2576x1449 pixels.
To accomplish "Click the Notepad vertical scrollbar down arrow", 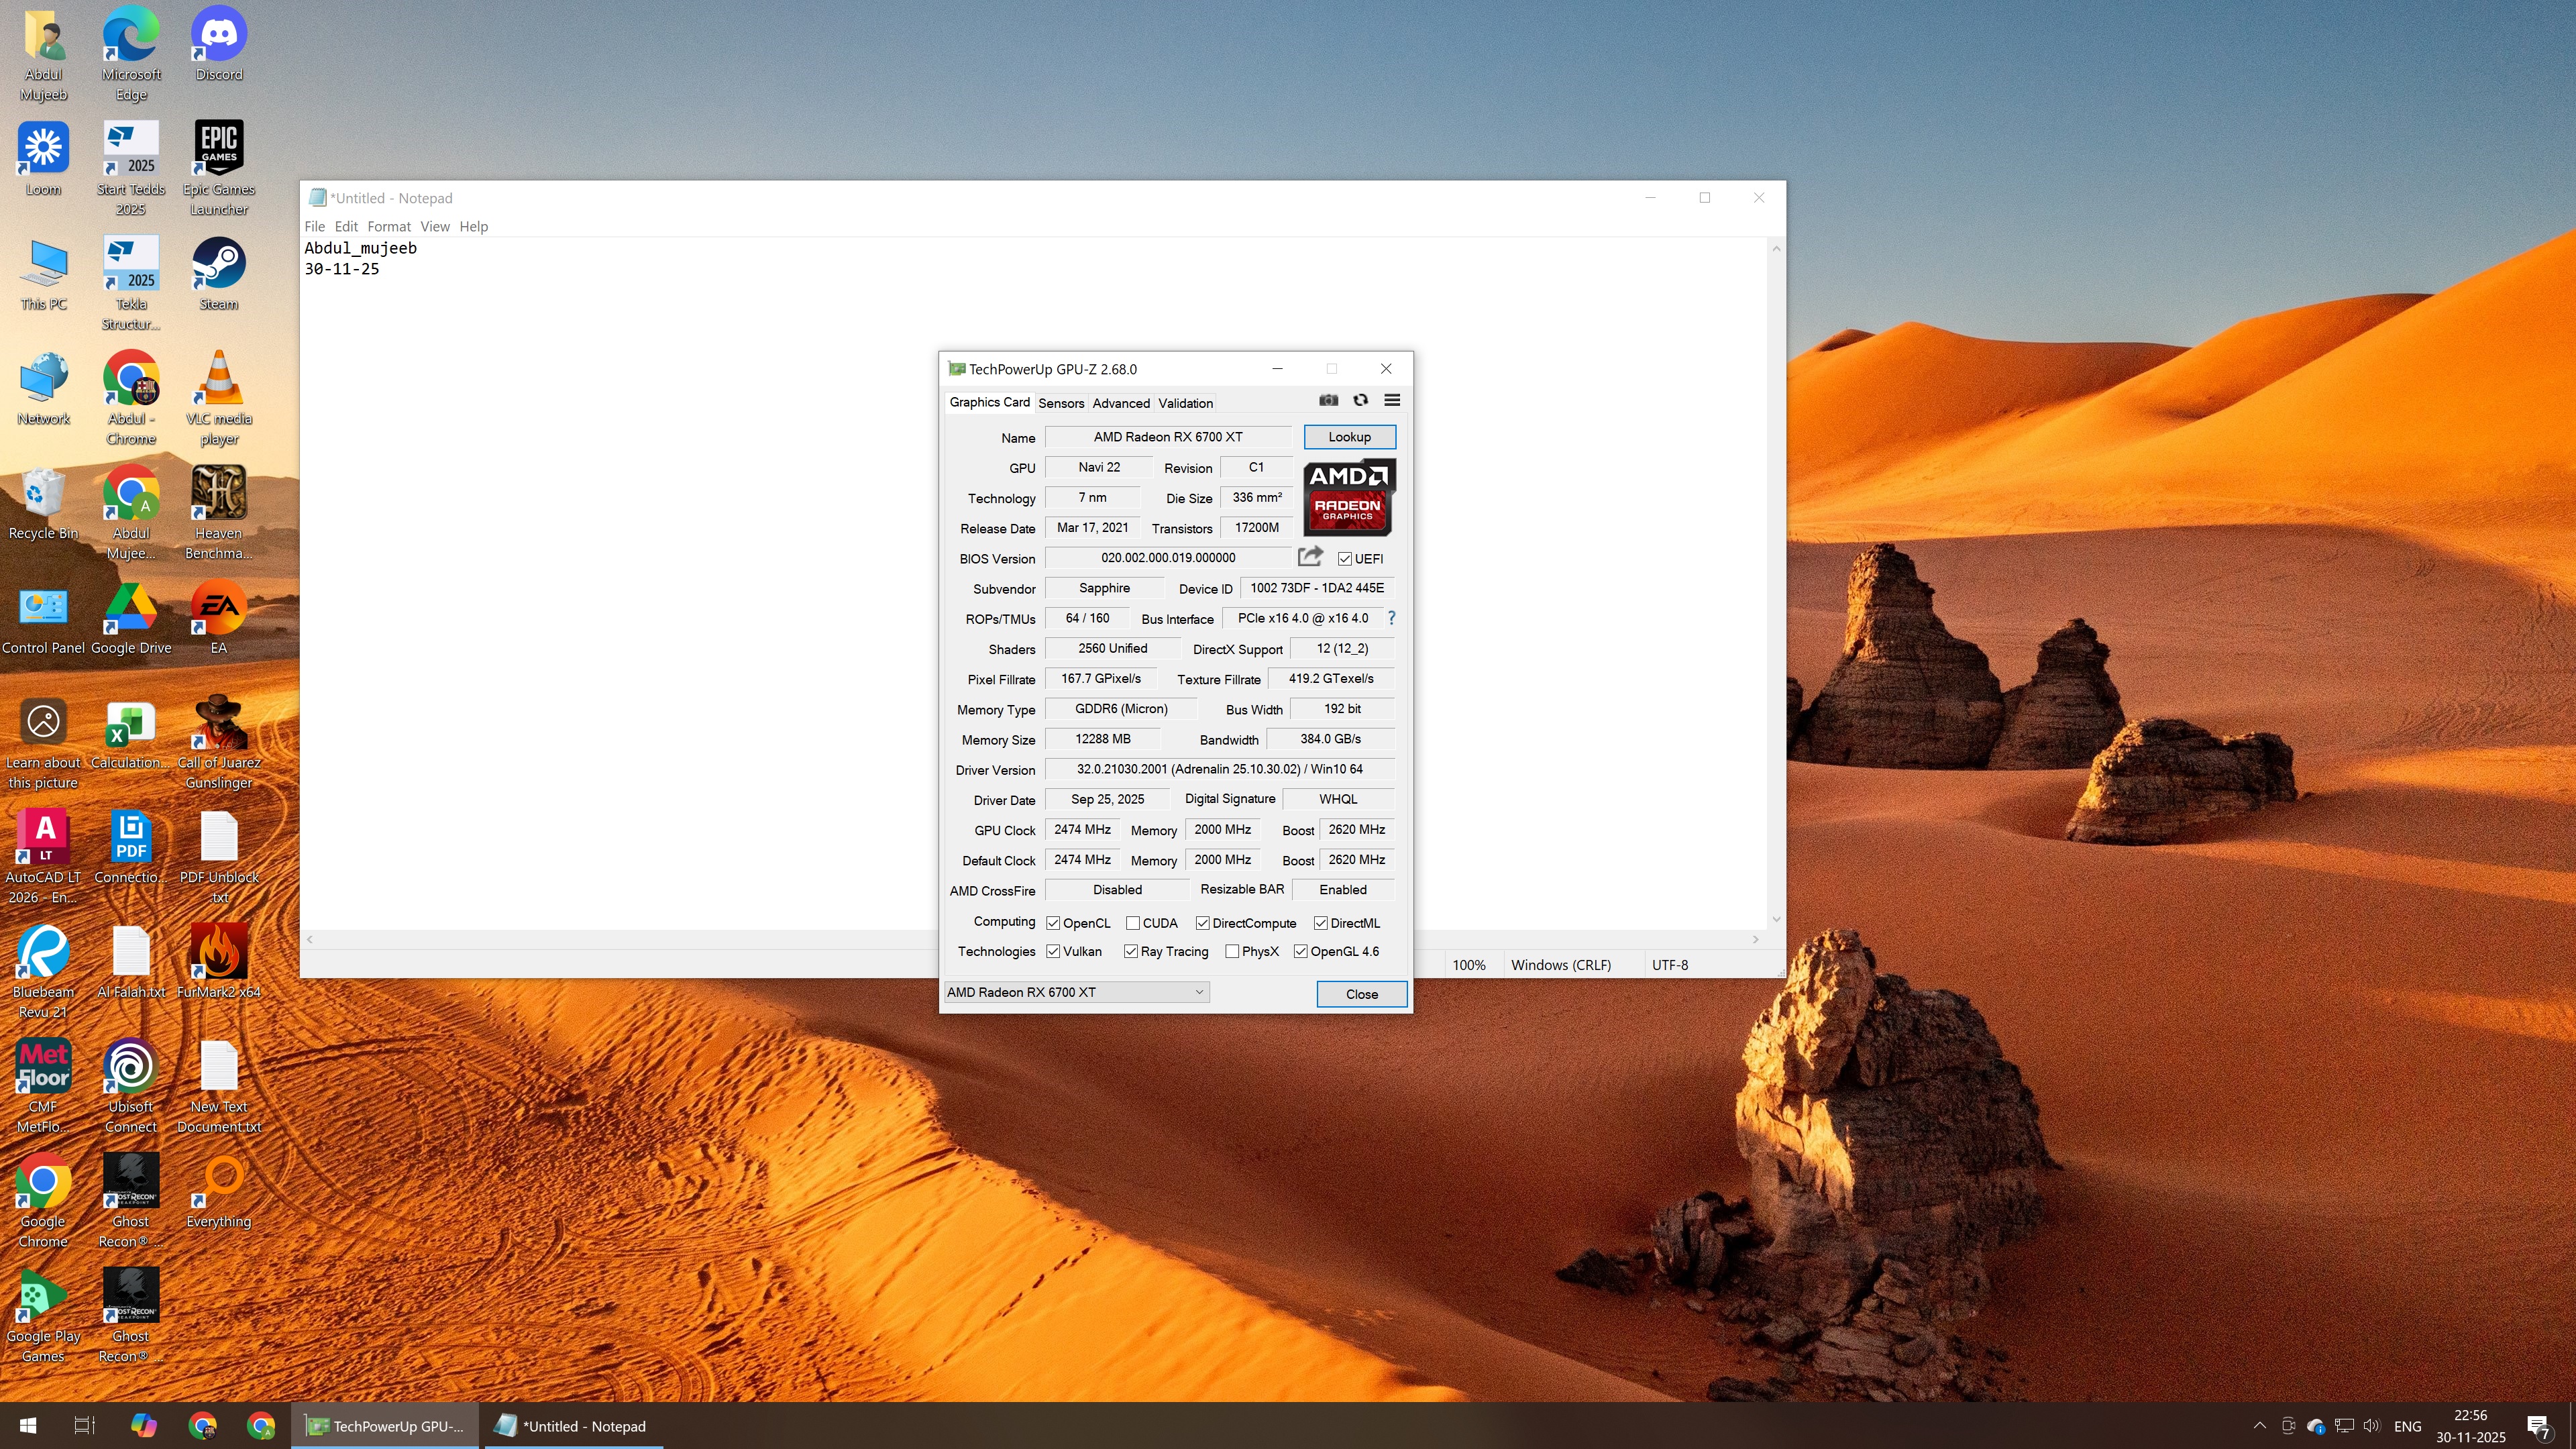I will point(1776,919).
